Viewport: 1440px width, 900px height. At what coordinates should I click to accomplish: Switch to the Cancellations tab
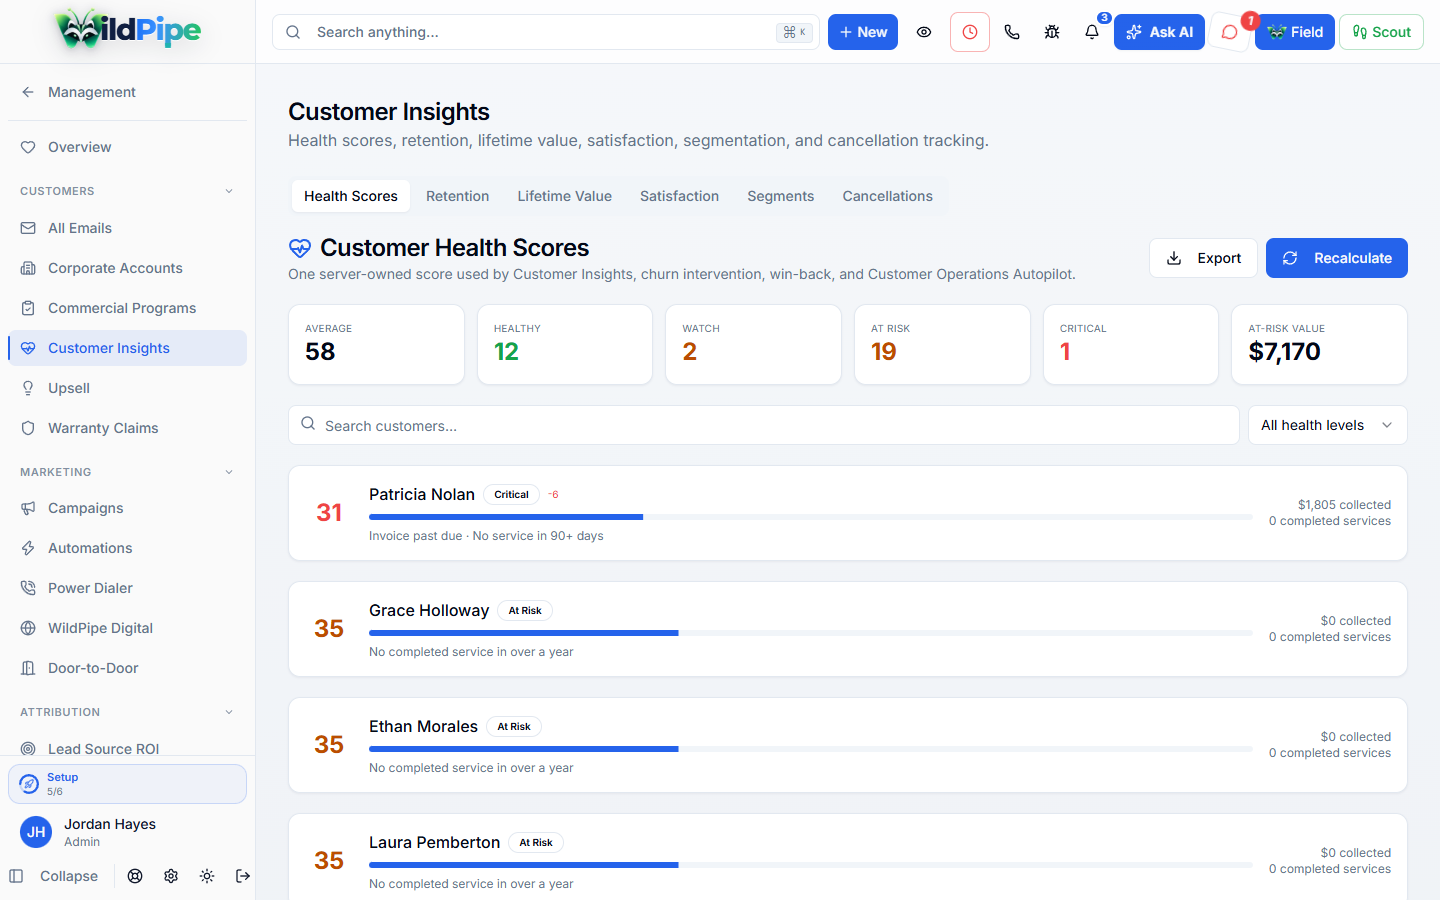point(887,196)
